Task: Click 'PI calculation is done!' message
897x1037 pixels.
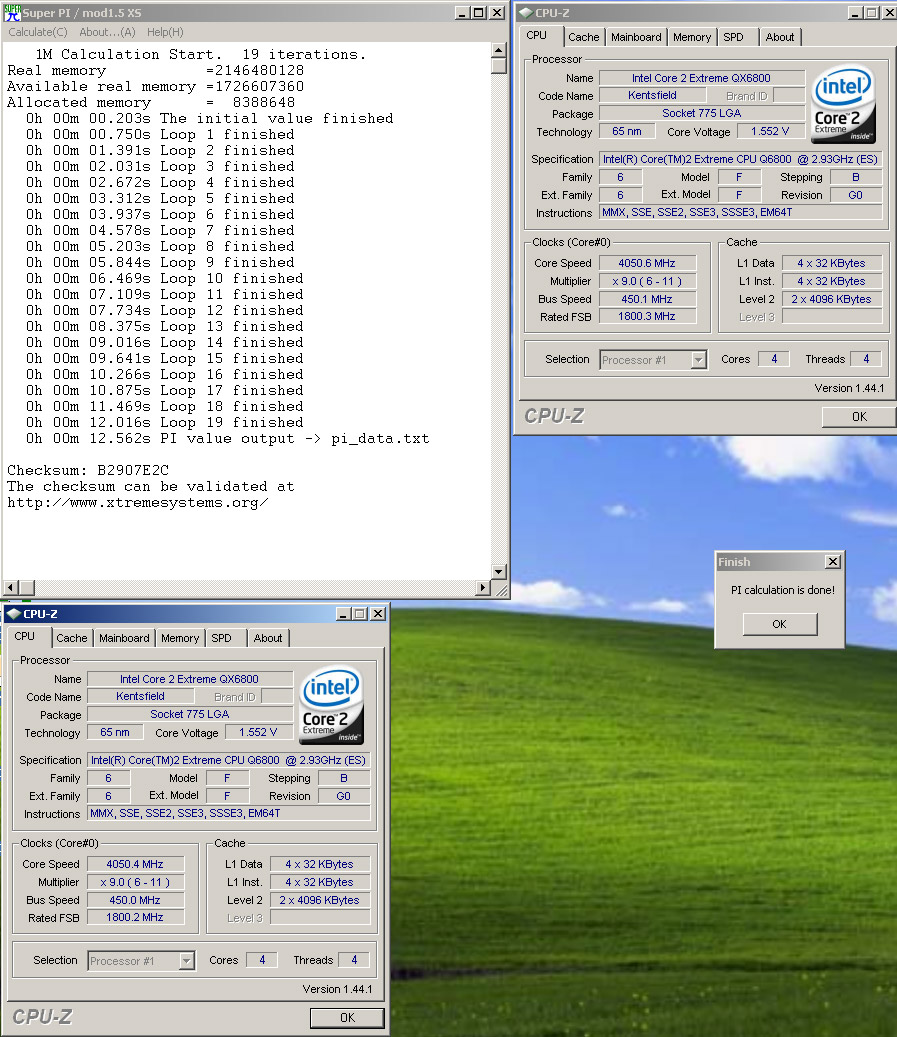Action: click(x=783, y=590)
